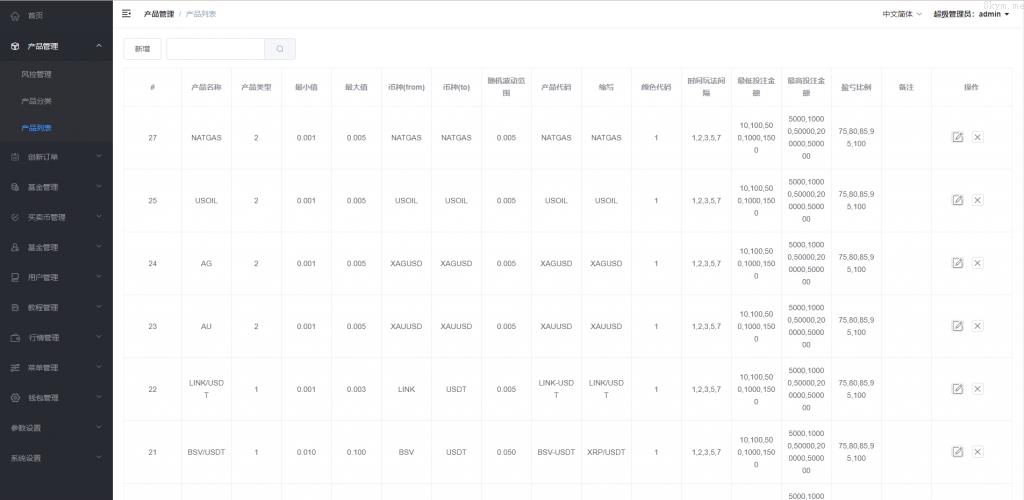Select 产品分类 in the sidebar submenu
Image resolution: width=1024 pixels, height=500 pixels.
(36, 101)
